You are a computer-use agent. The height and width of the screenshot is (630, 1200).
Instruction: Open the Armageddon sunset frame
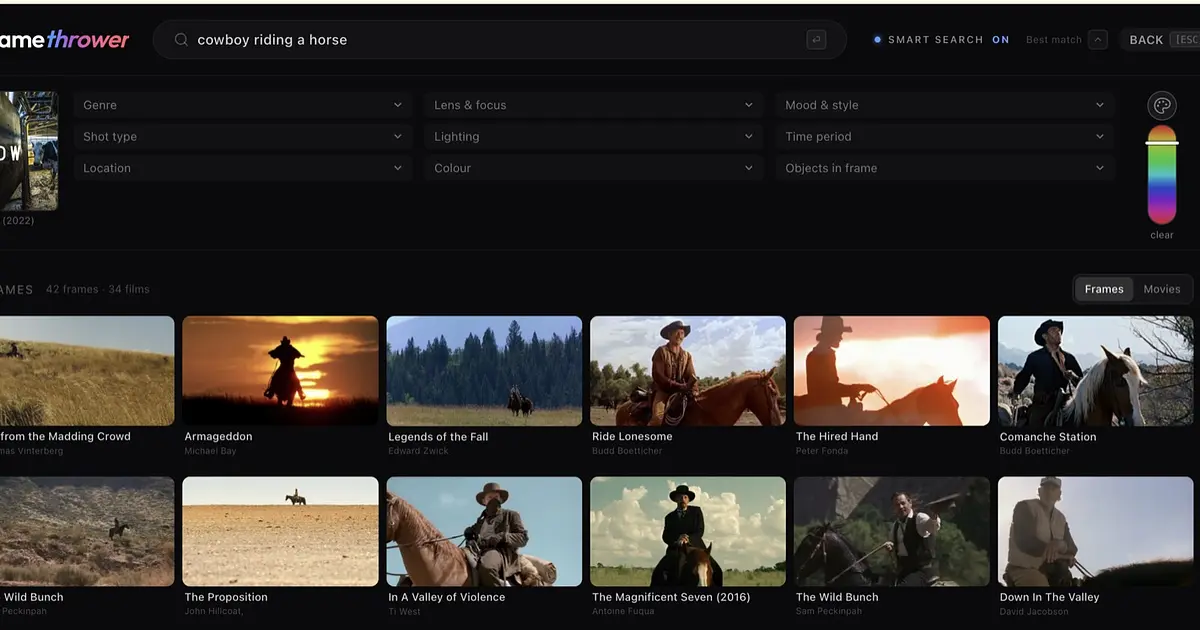pyautogui.click(x=280, y=371)
